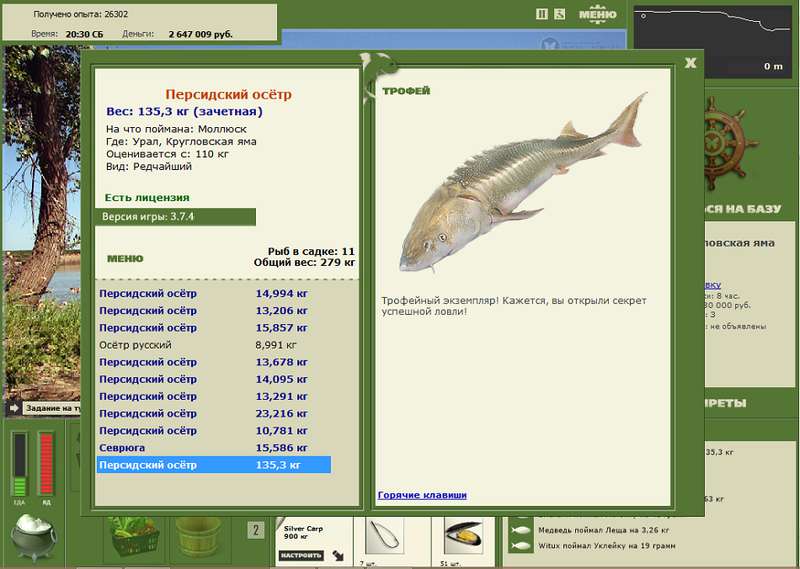Open the main МЕНЮ at top right
Viewport: 800px width, 569px height.
597,14
